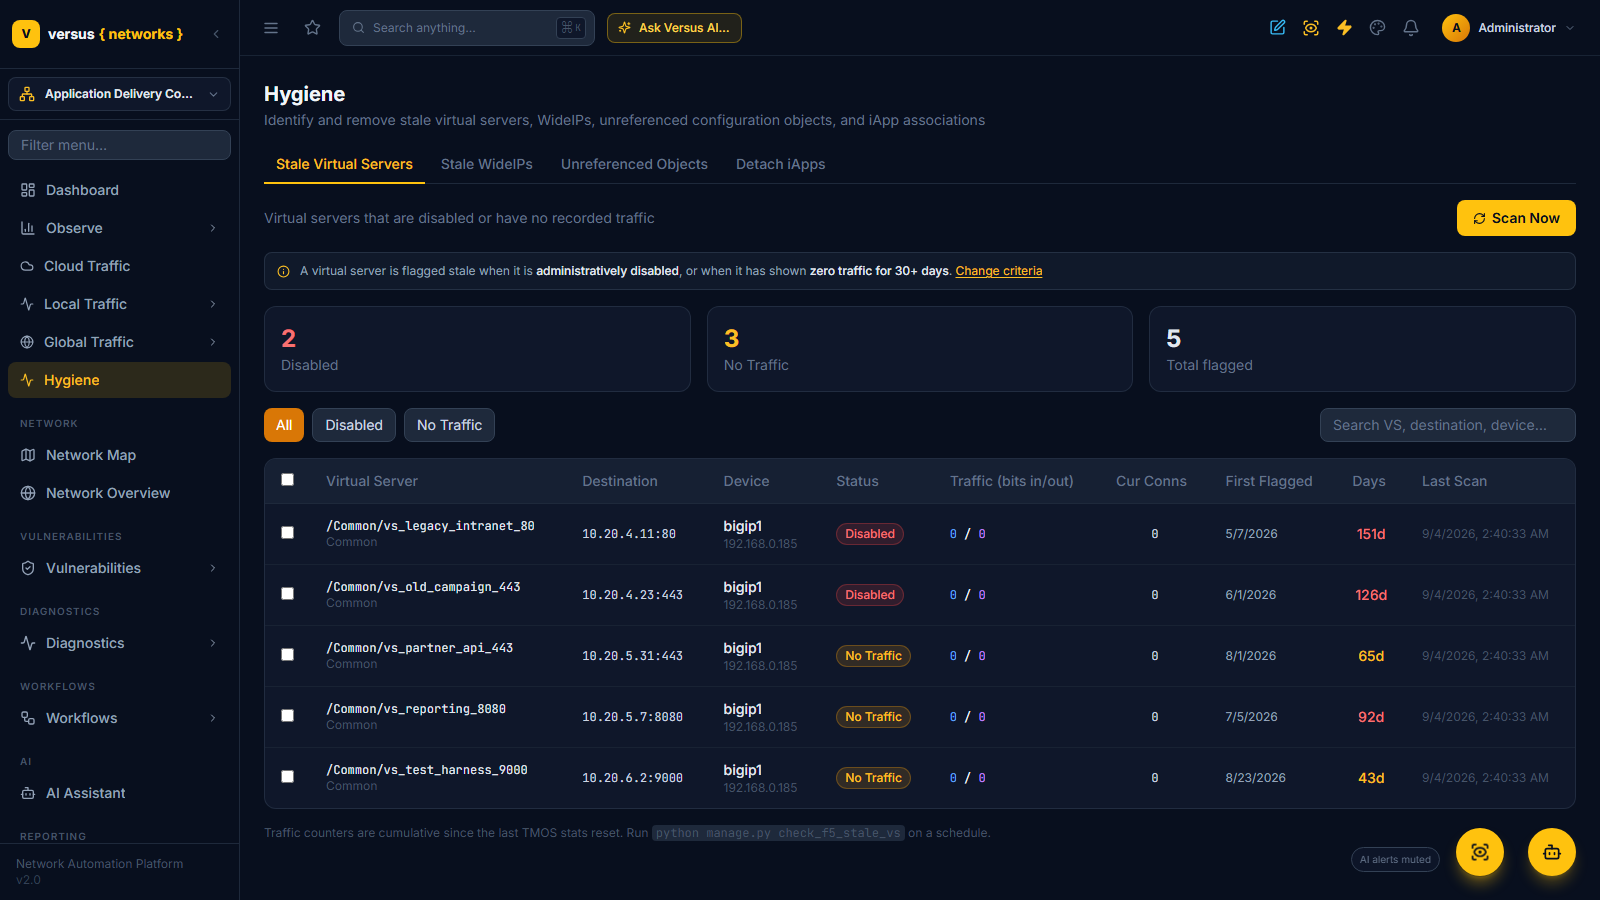Image resolution: width=1600 pixels, height=900 pixels.
Task: Expand the Global Traffic menu
Action: (119, 342)
